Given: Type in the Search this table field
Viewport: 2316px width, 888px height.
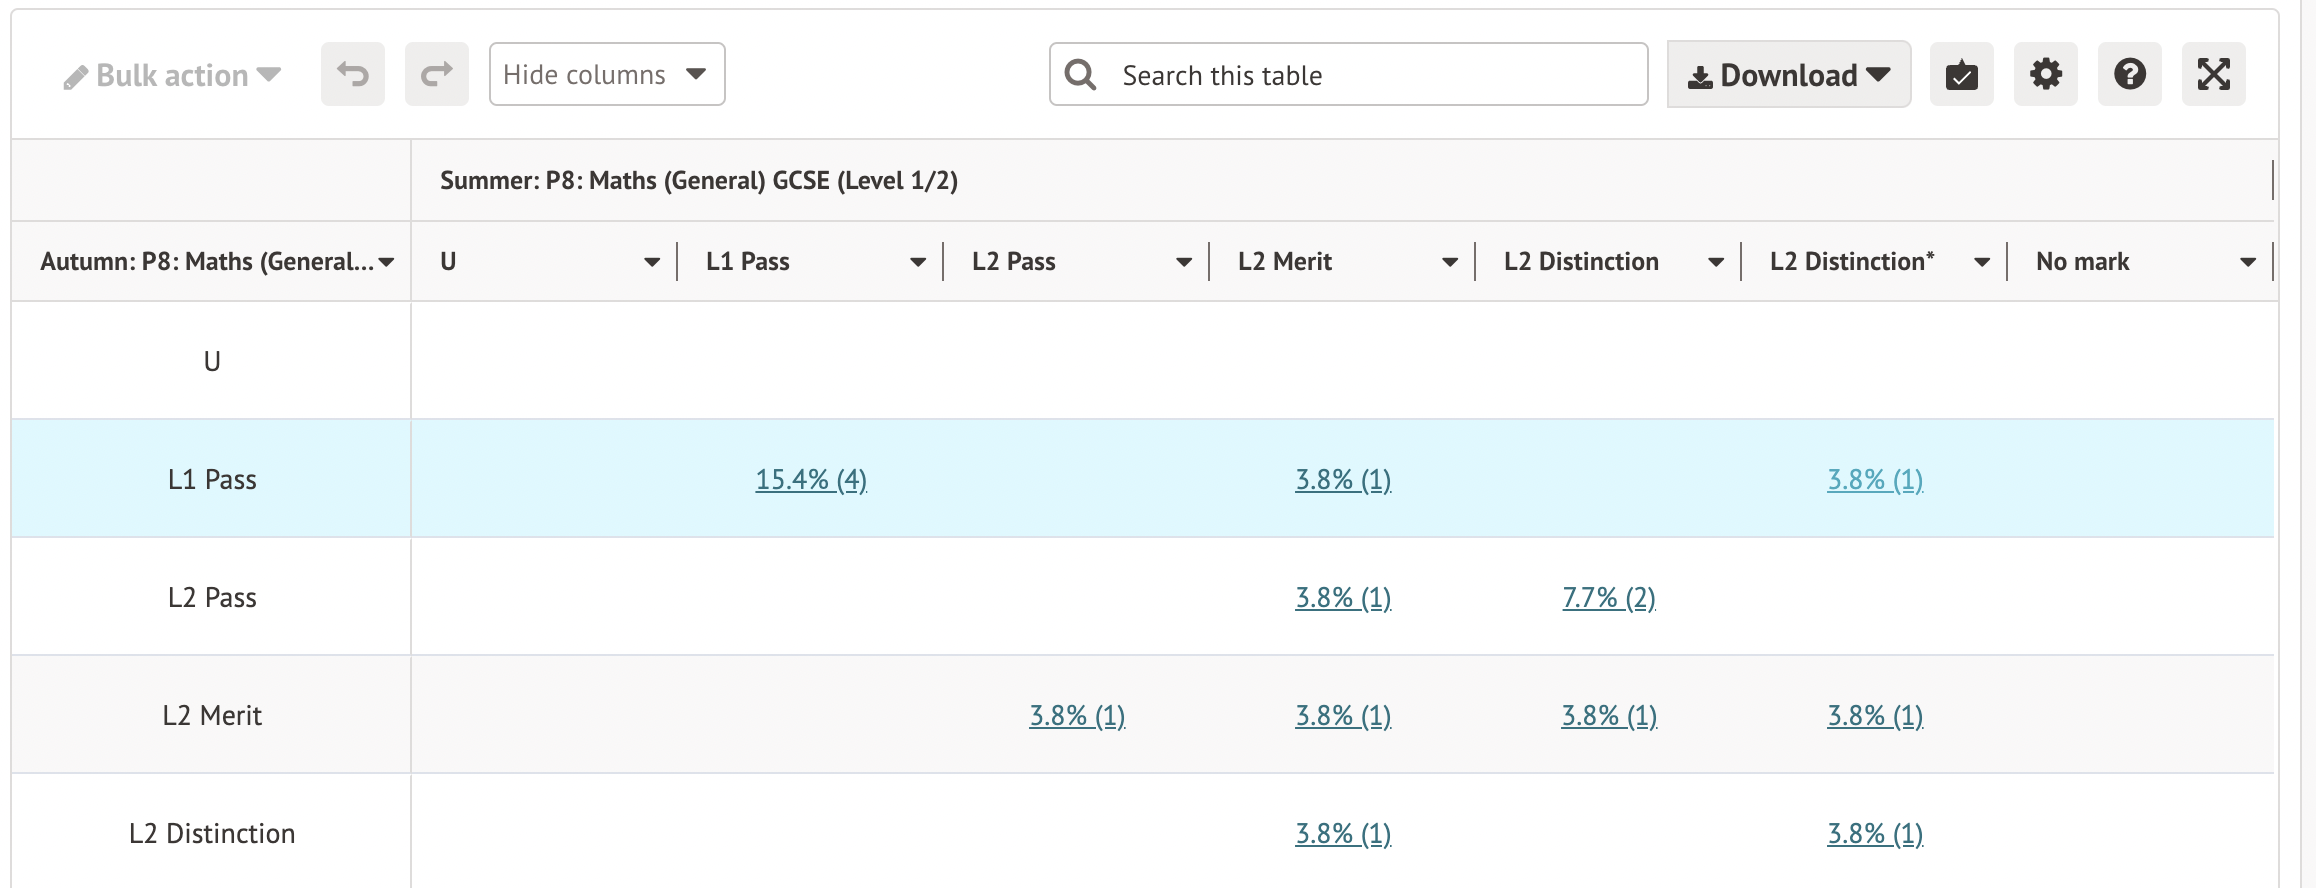Looking at the screenshot, I should (x=1370, y=75).
